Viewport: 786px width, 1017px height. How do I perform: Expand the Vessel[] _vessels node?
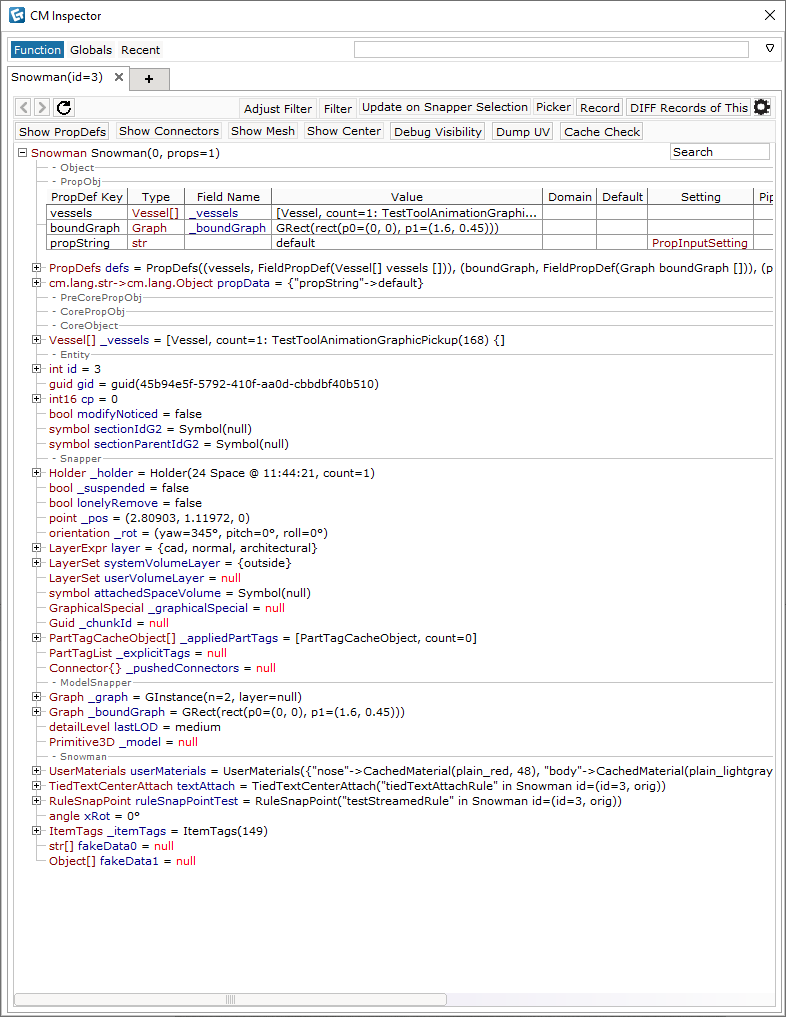[x=36, y=340]
